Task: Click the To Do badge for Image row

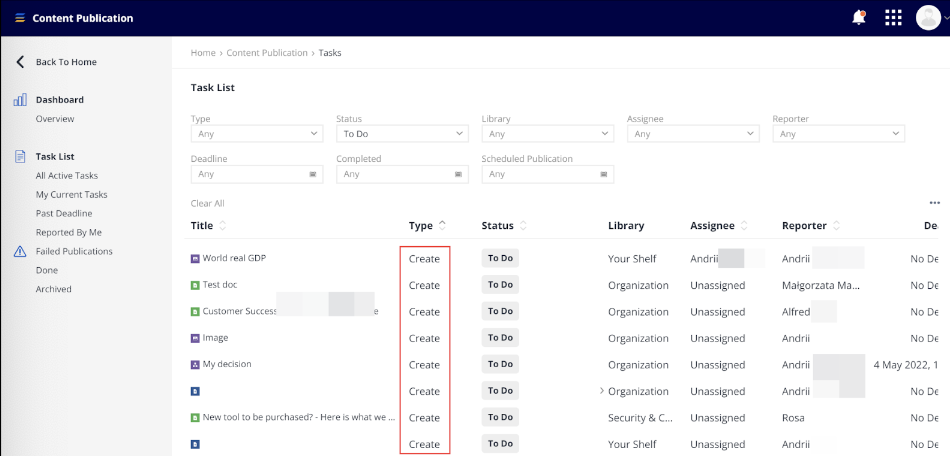Action: click(500, 338)
